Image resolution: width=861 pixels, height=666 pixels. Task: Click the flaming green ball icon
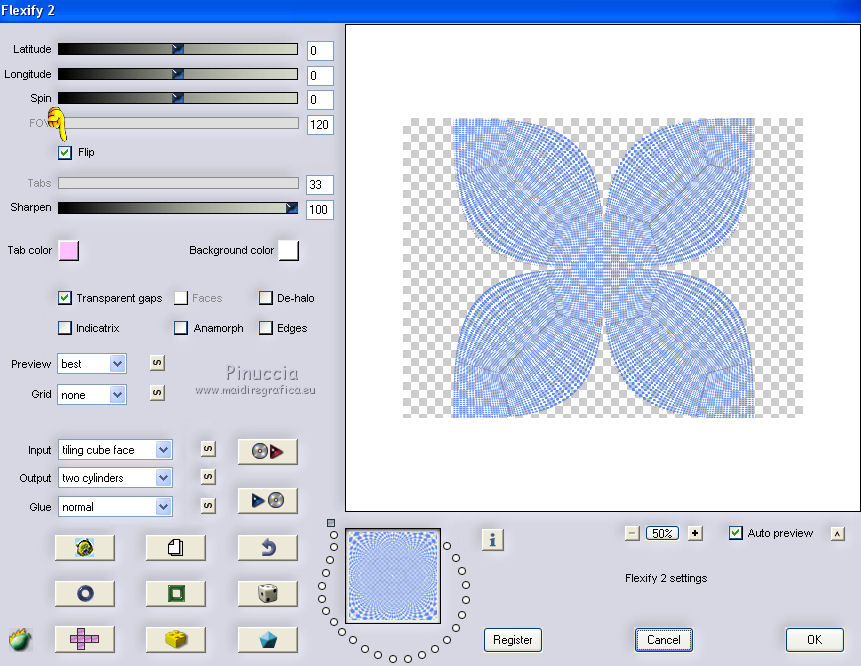click(20, 640)
